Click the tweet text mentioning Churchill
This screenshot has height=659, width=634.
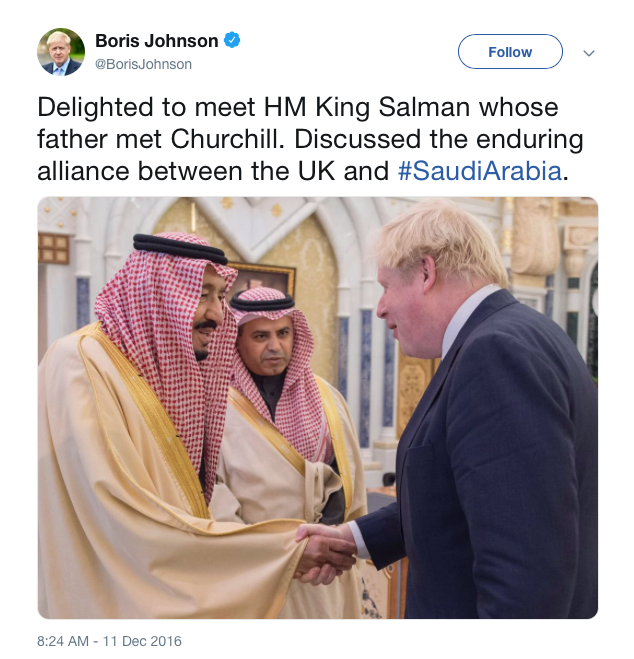[x=310, y=139]
